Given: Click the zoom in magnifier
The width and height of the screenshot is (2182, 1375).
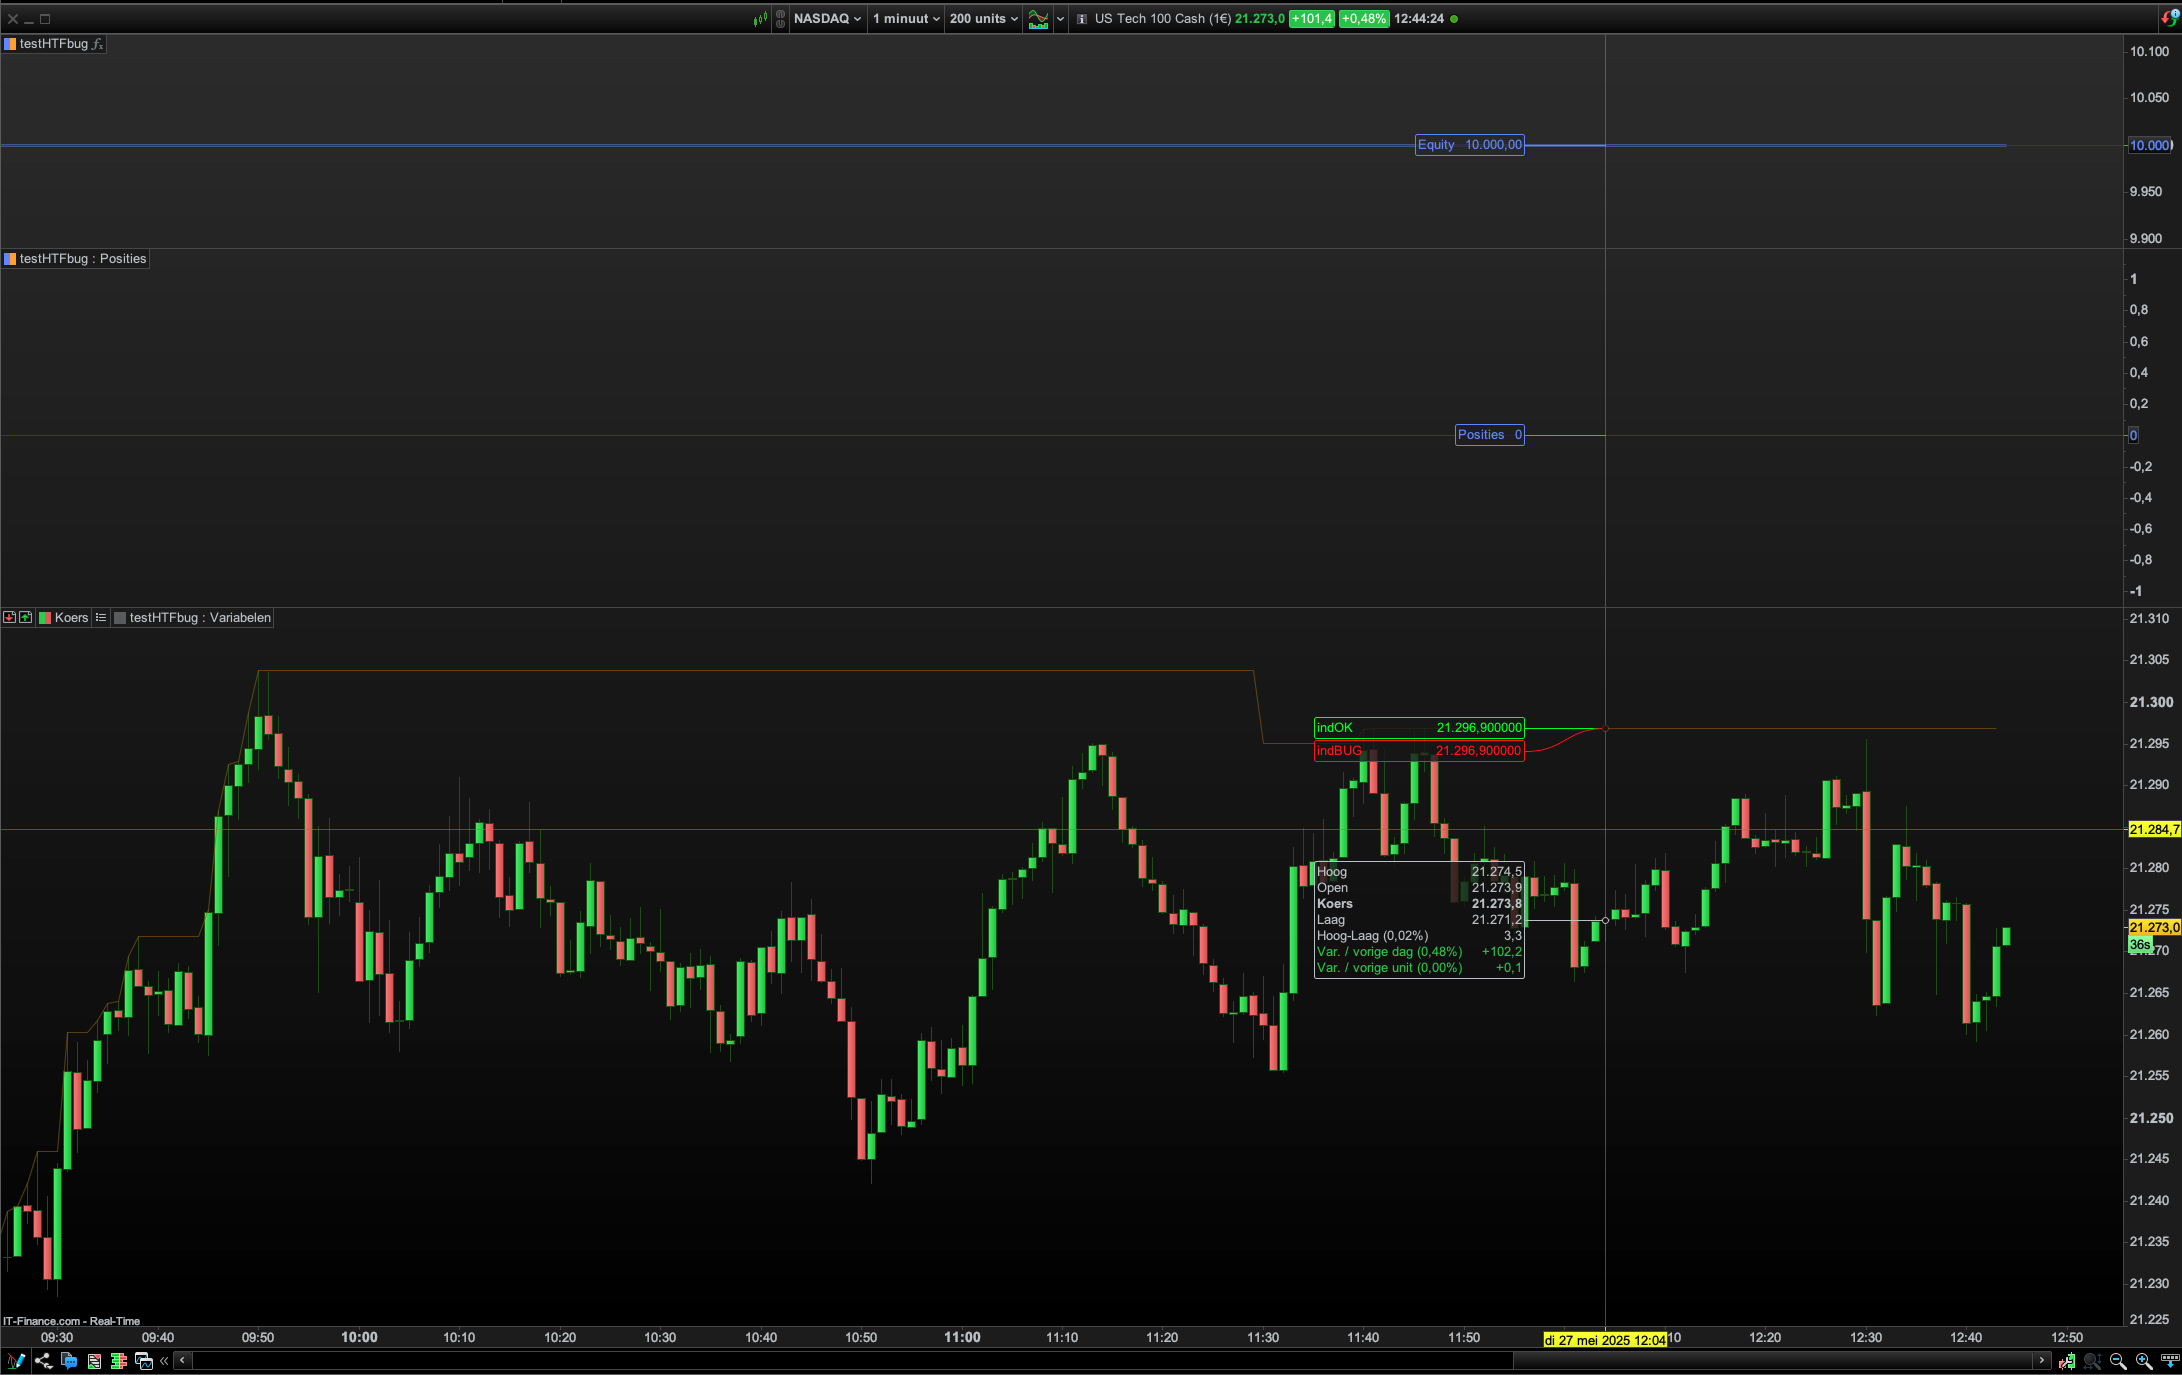Looking at the screenshot, I should click(2144, 1360).
